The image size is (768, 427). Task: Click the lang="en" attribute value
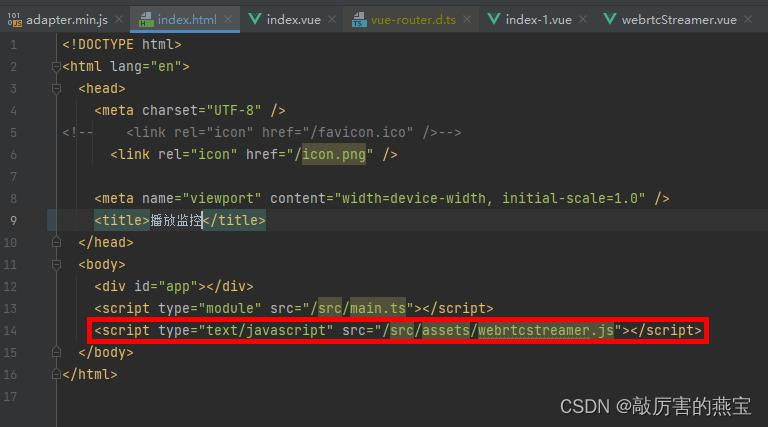(x=166, y=67)
